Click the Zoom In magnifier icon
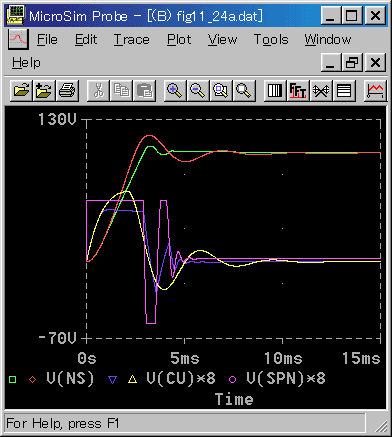 point(175,90)
